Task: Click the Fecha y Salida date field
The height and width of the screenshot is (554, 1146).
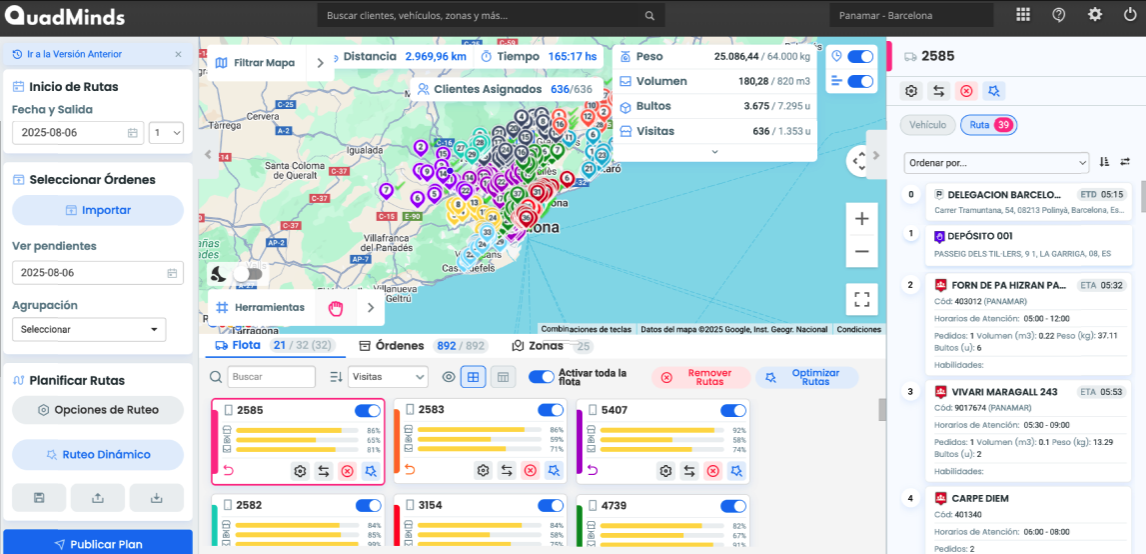Action: tap(78, 133)
